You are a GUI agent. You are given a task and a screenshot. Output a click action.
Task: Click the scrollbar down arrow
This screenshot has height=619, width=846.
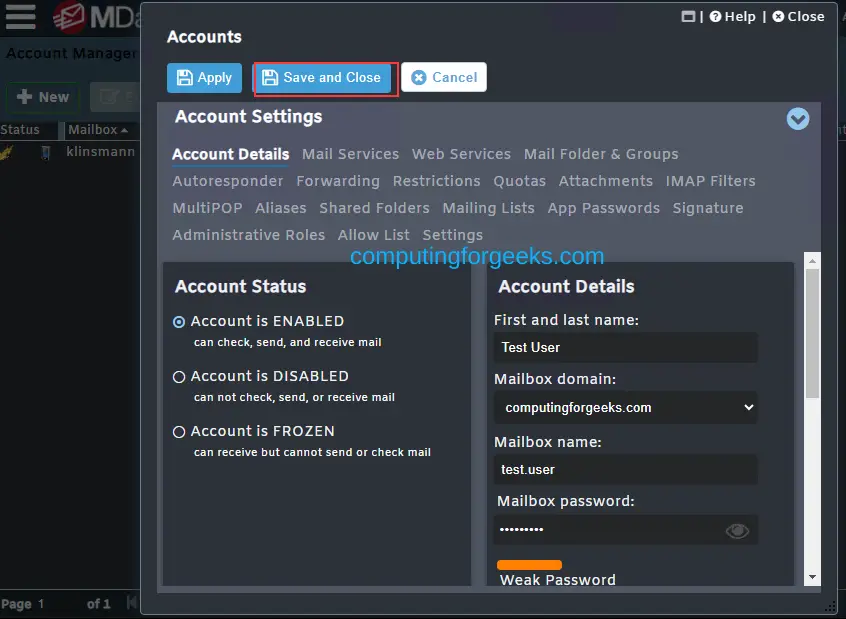[813, 577]
